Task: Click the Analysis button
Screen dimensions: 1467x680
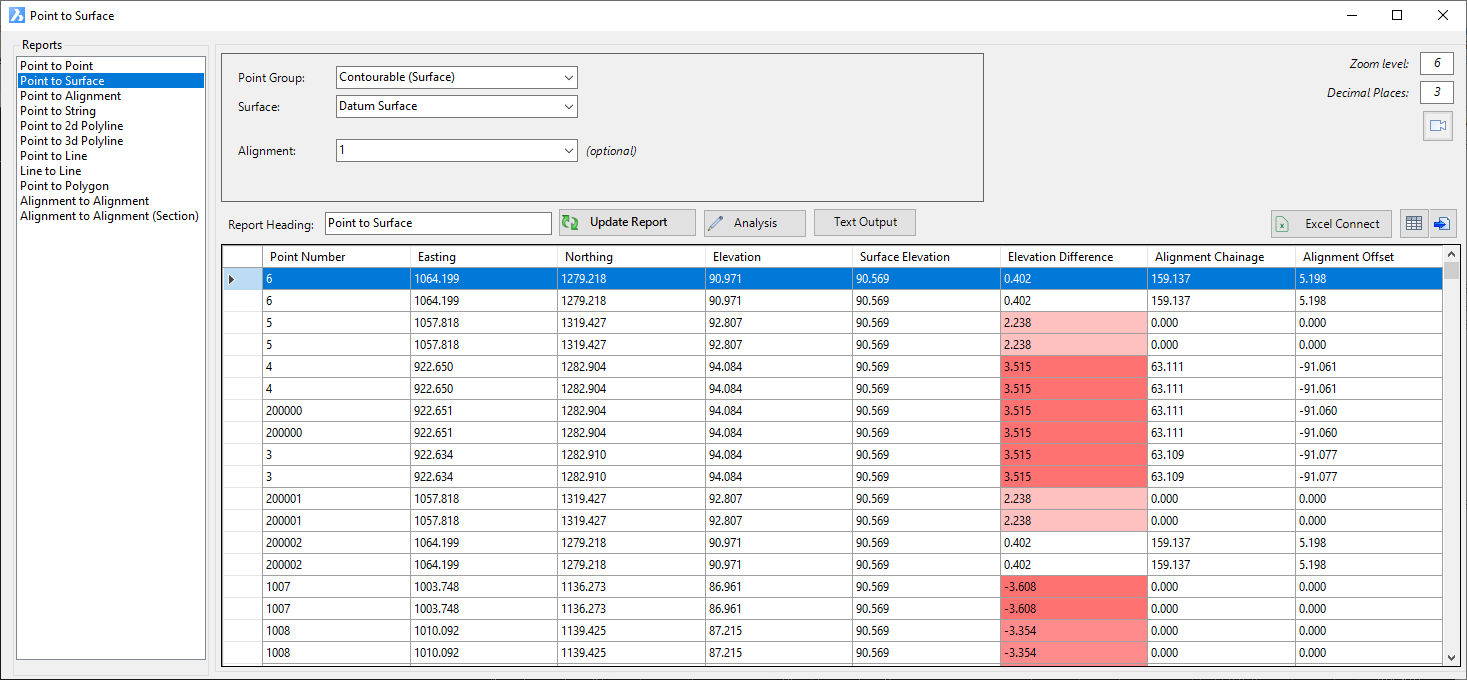Action: pos(755,223)
